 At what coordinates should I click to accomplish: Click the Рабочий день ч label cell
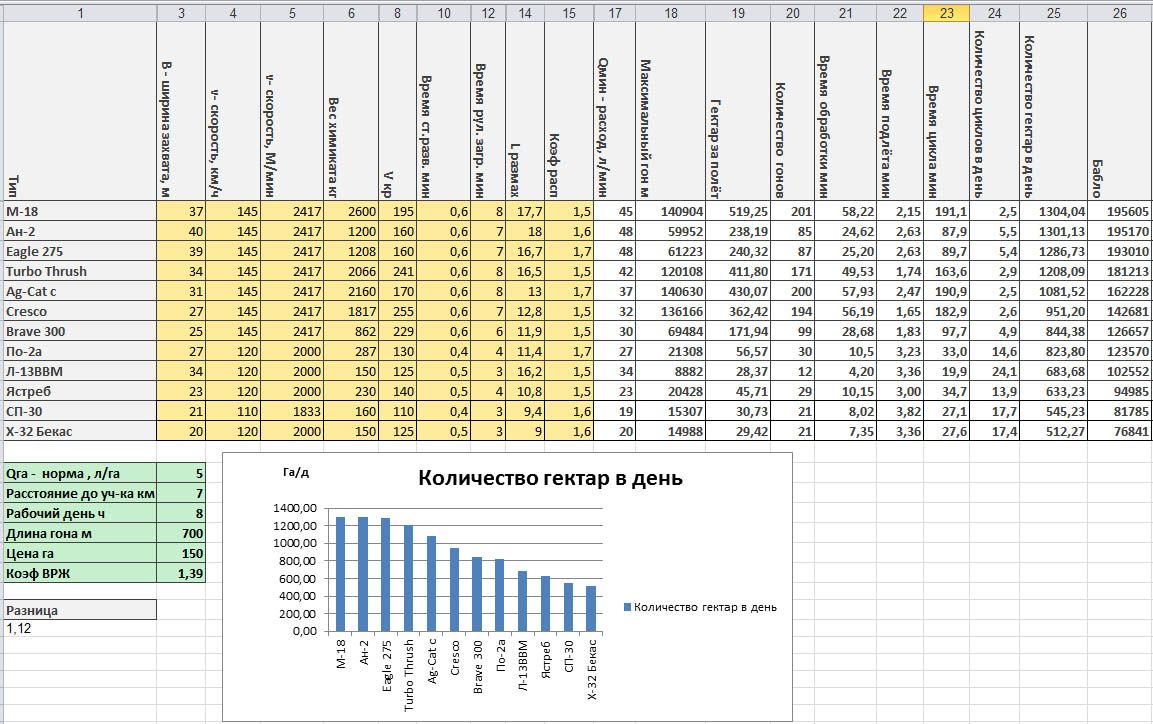[x=79, y=513]
